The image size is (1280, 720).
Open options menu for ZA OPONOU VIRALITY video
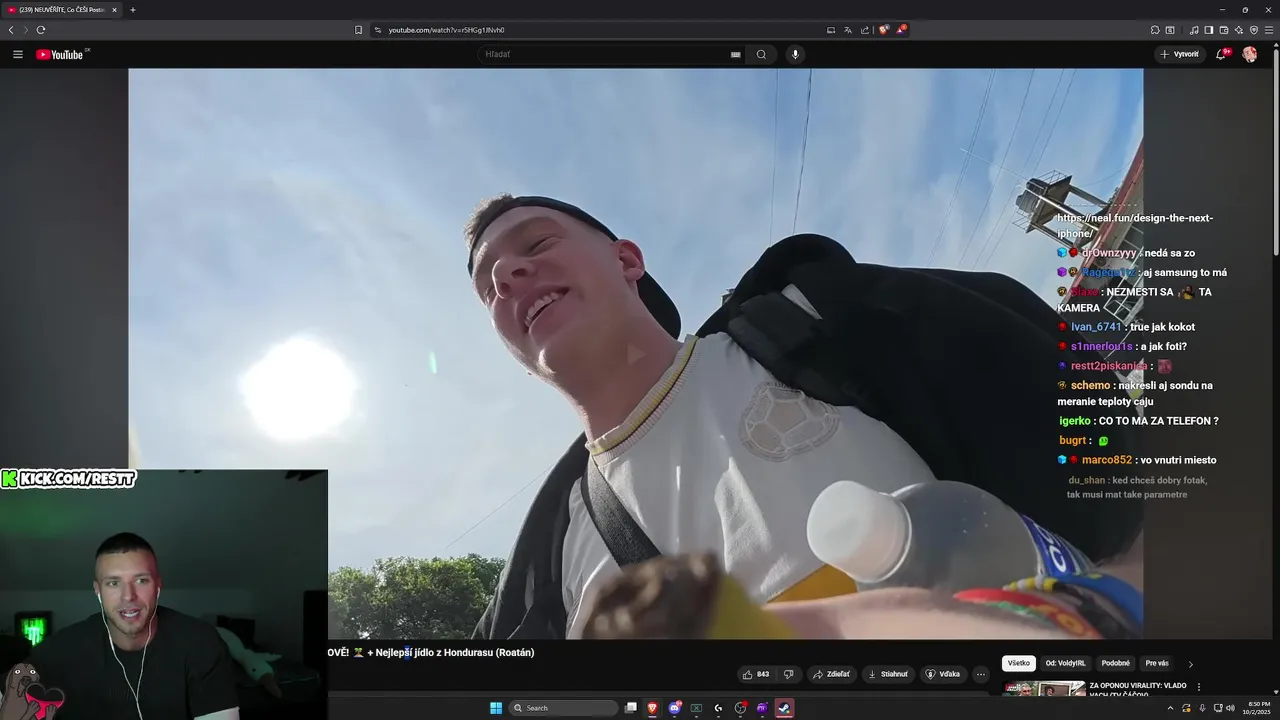(1199, 687)
